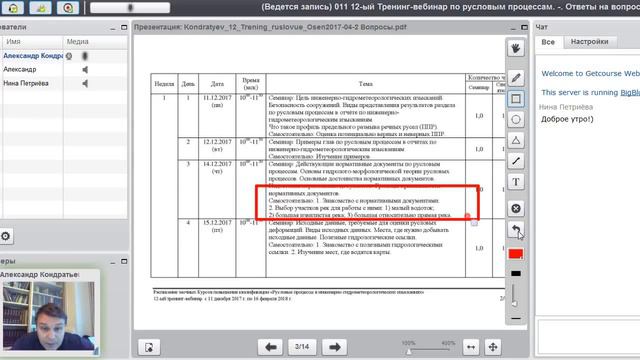Click the recording indicator icon in top bar
The image size is (640, 360).
pos(68,7)
